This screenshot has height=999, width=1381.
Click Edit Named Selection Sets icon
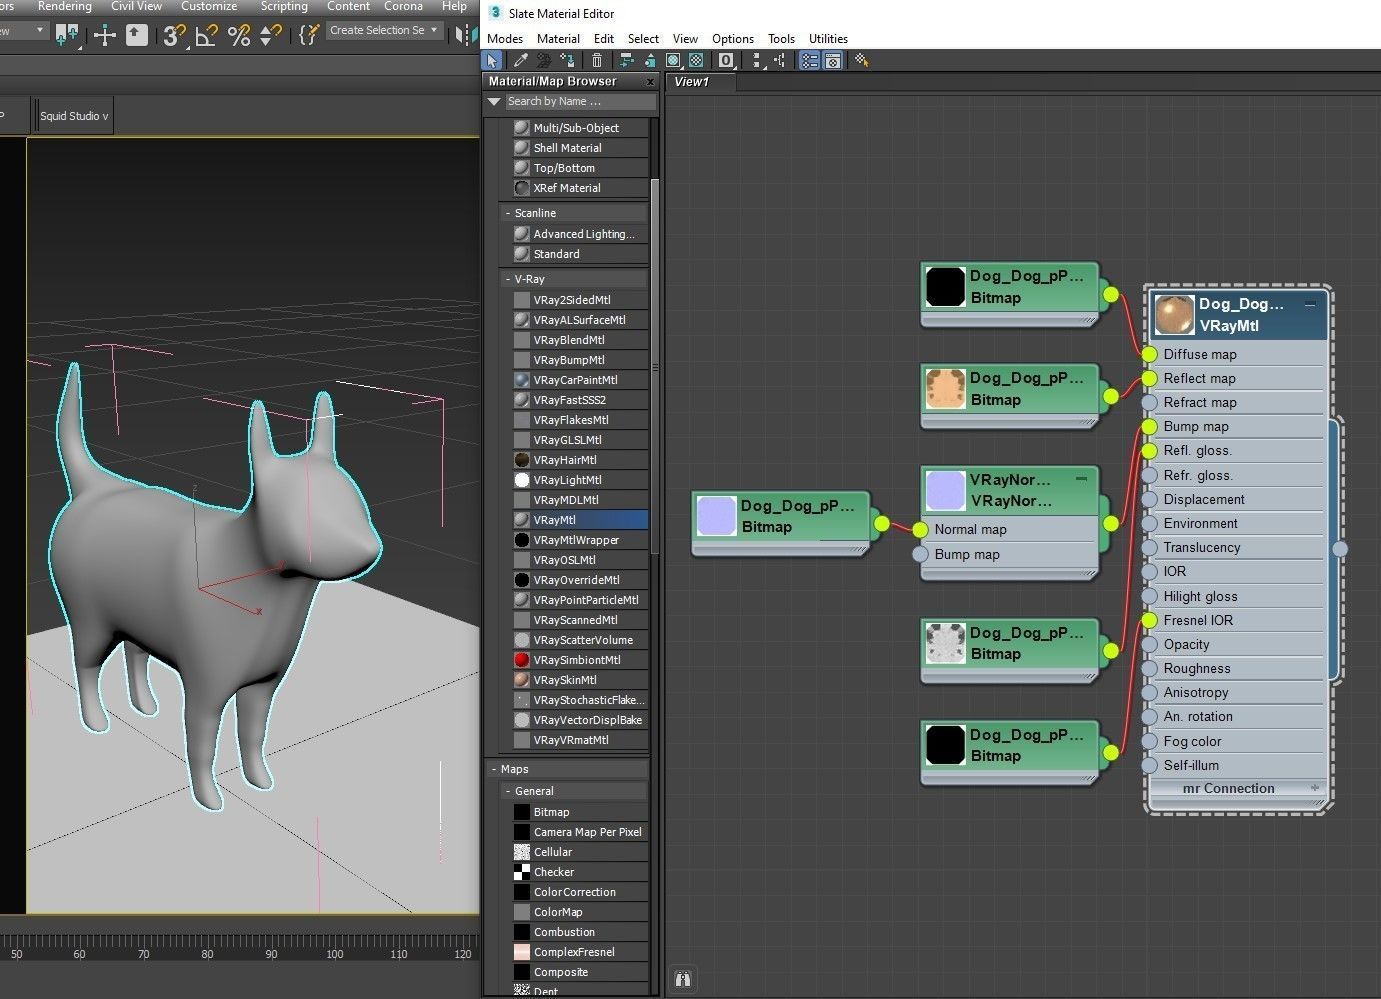(309, 36)
